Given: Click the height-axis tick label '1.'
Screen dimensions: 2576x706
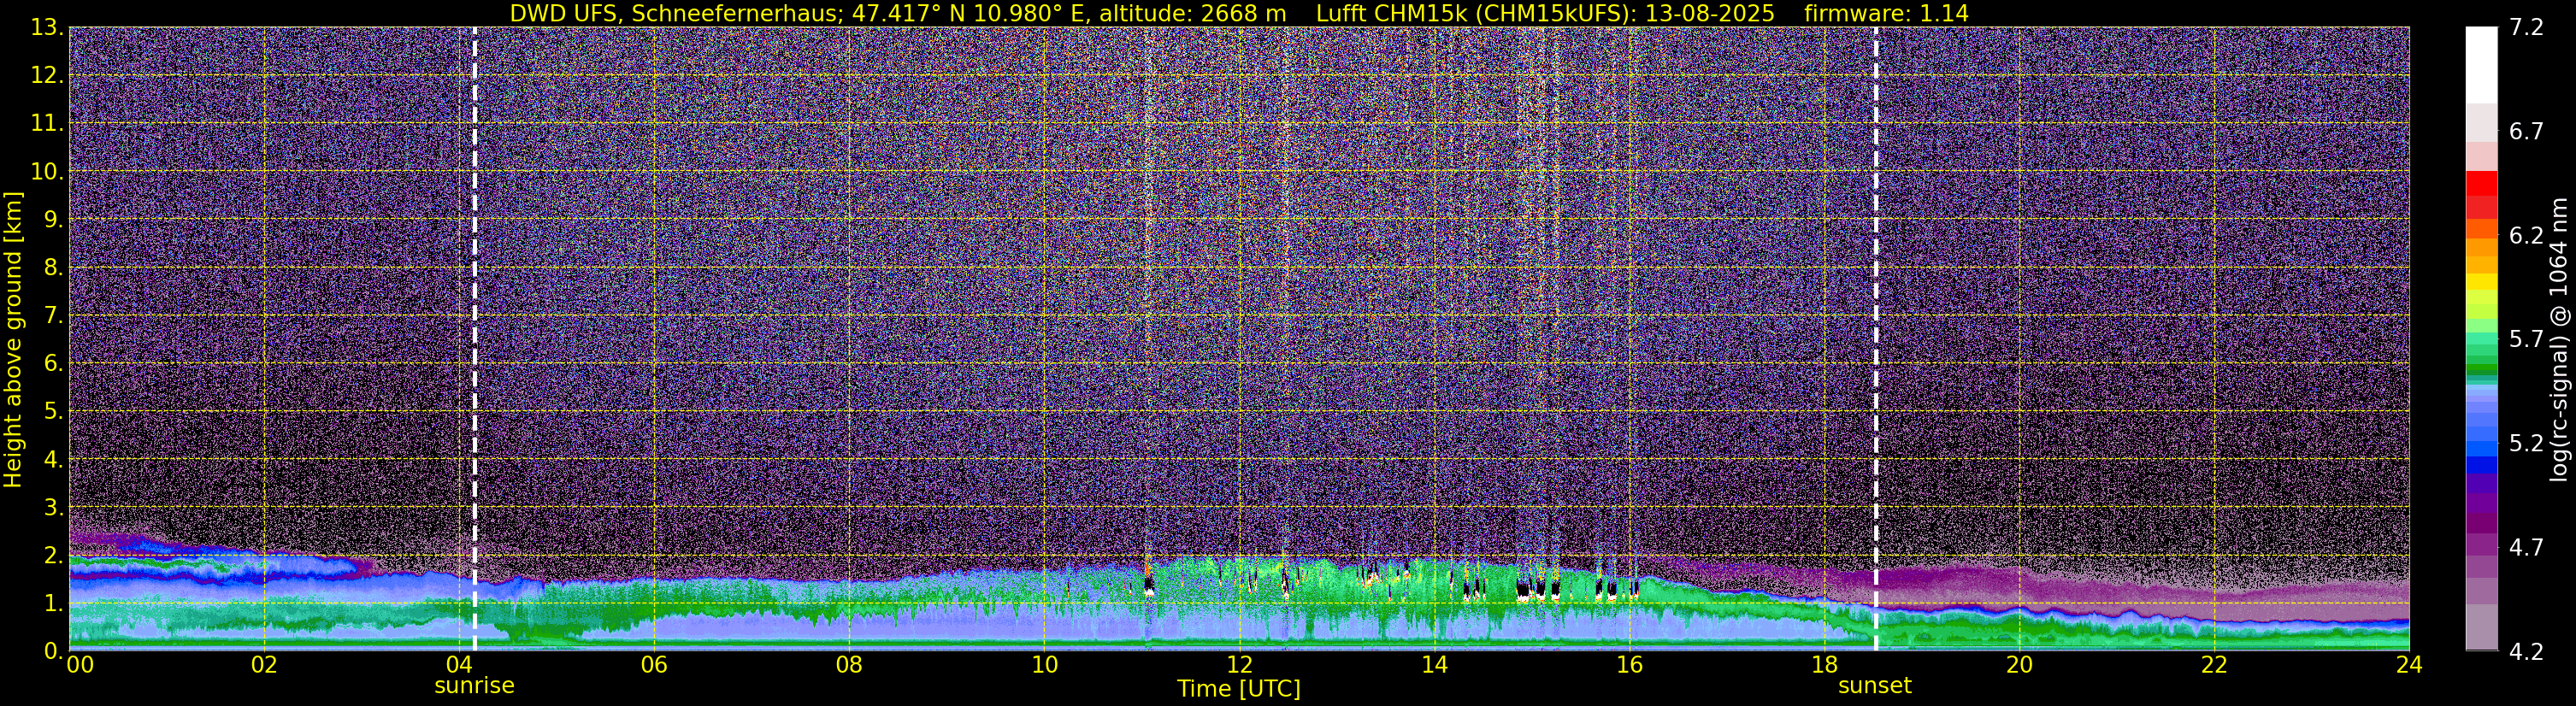Looking at the screenshot, I should pyautogui.click(x=54, y=603).
